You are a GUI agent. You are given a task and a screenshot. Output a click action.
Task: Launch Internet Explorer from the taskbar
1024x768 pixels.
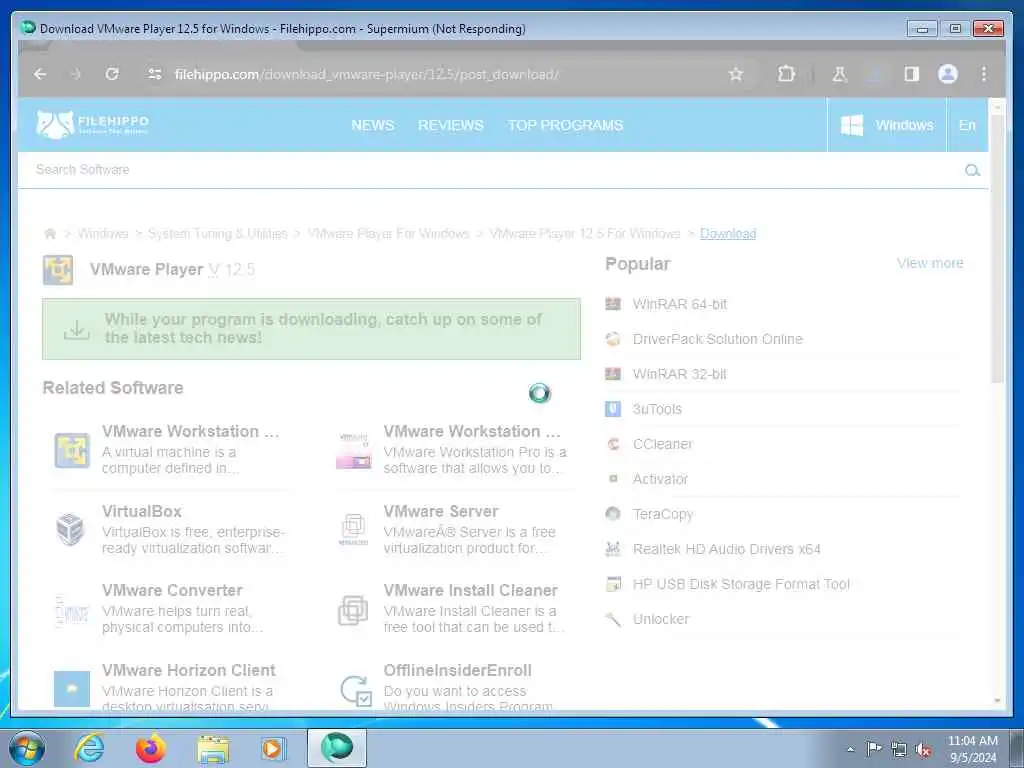pyautogui.click(x=89, y=748)
